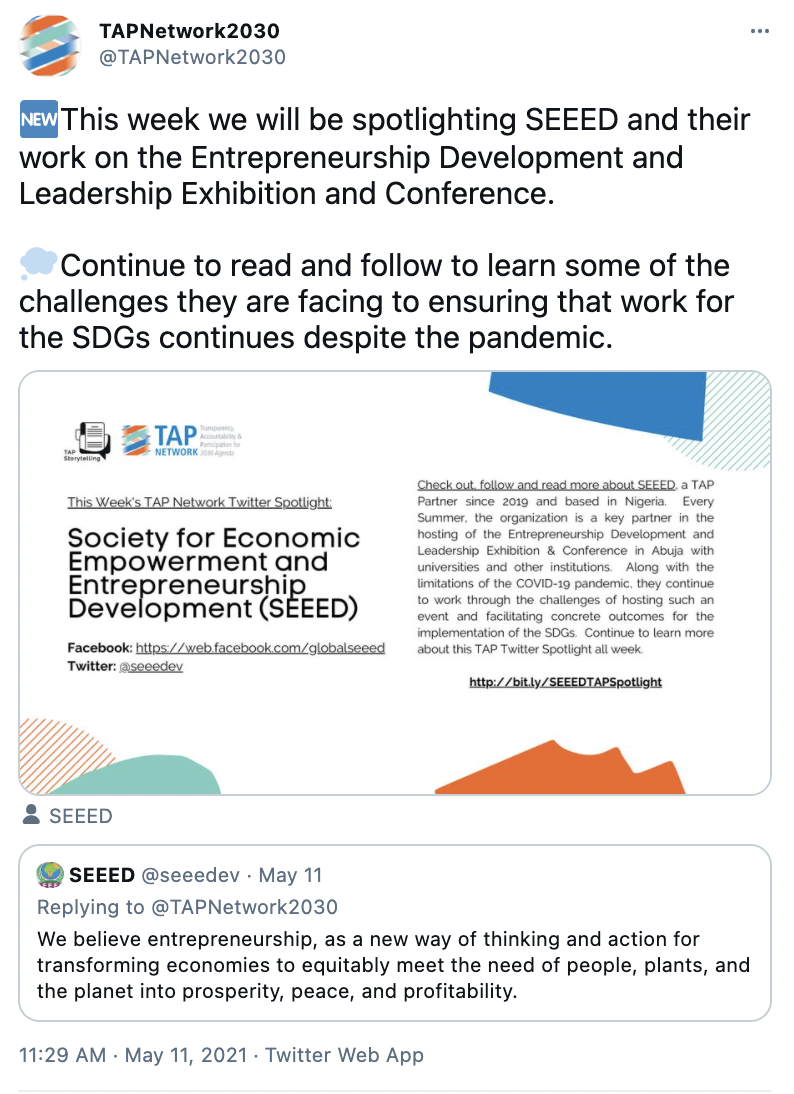Open the May 11 date on quoted tweet
Image resolution: width=794 pixels, height=1094 pixels.
(x=290, y=875)
